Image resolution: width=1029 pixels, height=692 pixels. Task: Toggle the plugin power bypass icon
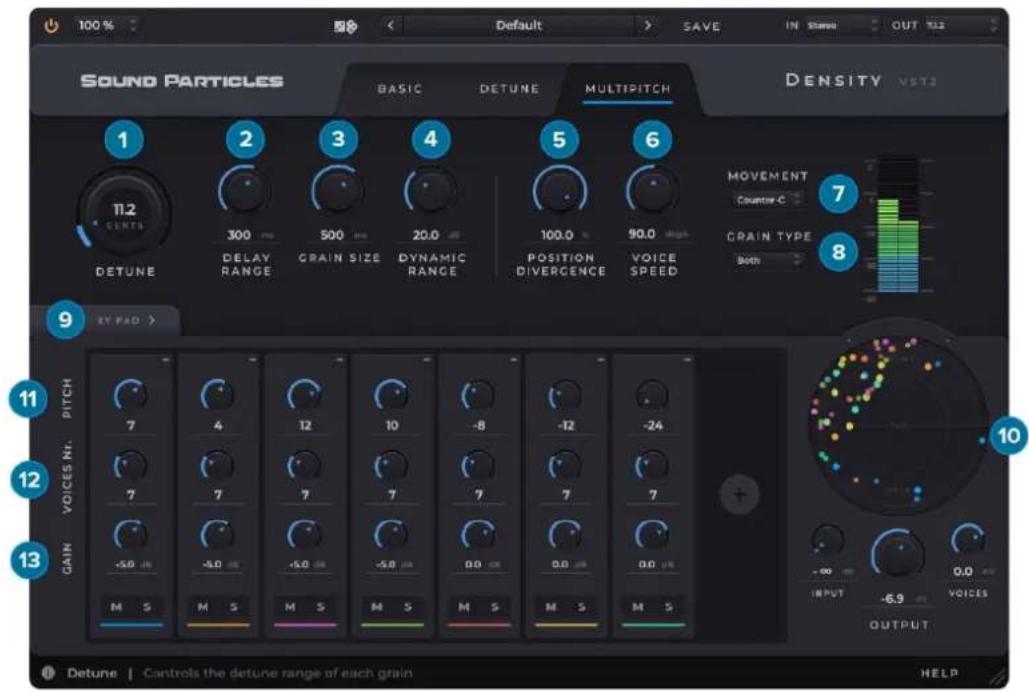pyautogui.click(x=51, y=26)
